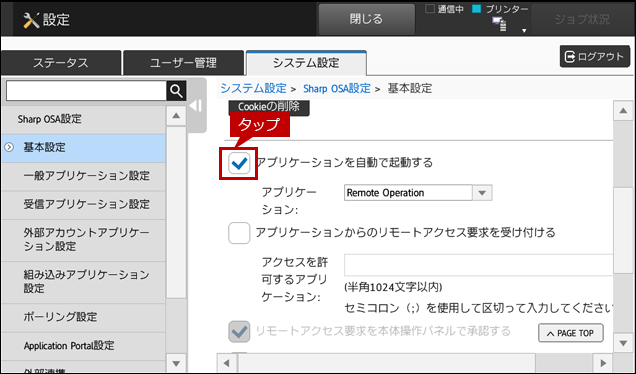Click the 設定 wrench icon

click(31, 20)
